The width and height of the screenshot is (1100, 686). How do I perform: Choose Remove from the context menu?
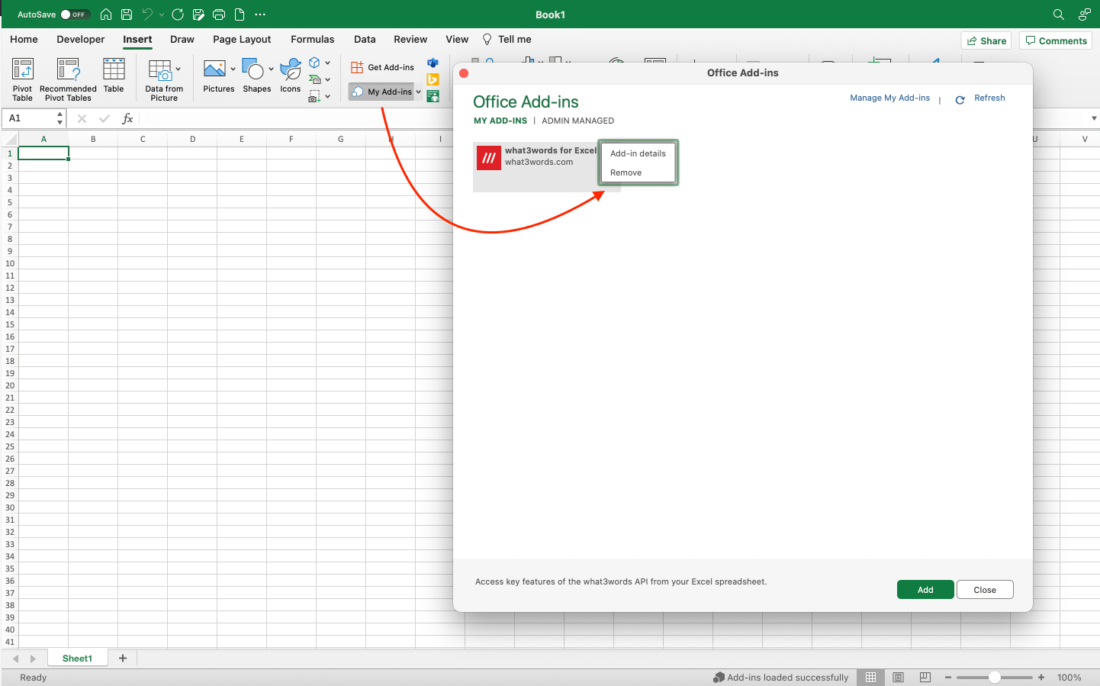point(626,173)
